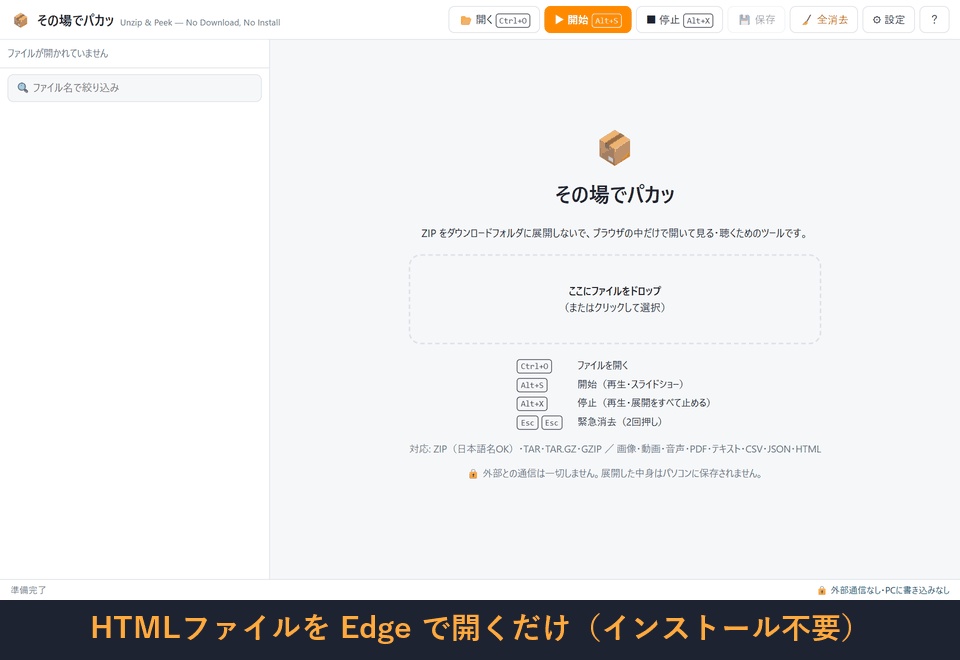Click the package logo icon in the header

(21, 20)
